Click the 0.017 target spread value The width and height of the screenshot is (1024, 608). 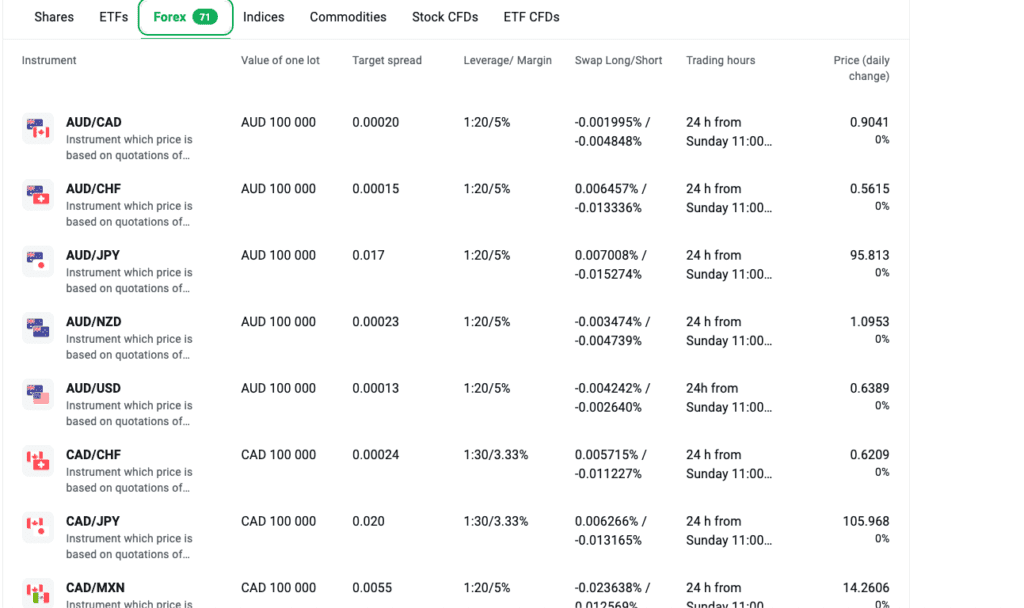(x=368, y=255)
